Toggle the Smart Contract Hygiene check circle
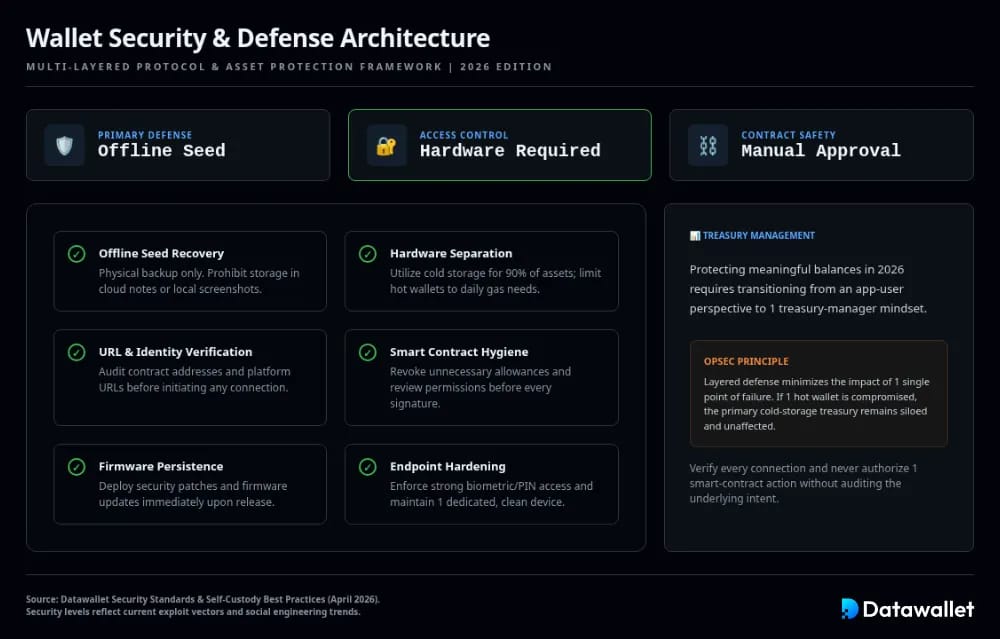This screenshot has width=1000, height=639. 367,352
